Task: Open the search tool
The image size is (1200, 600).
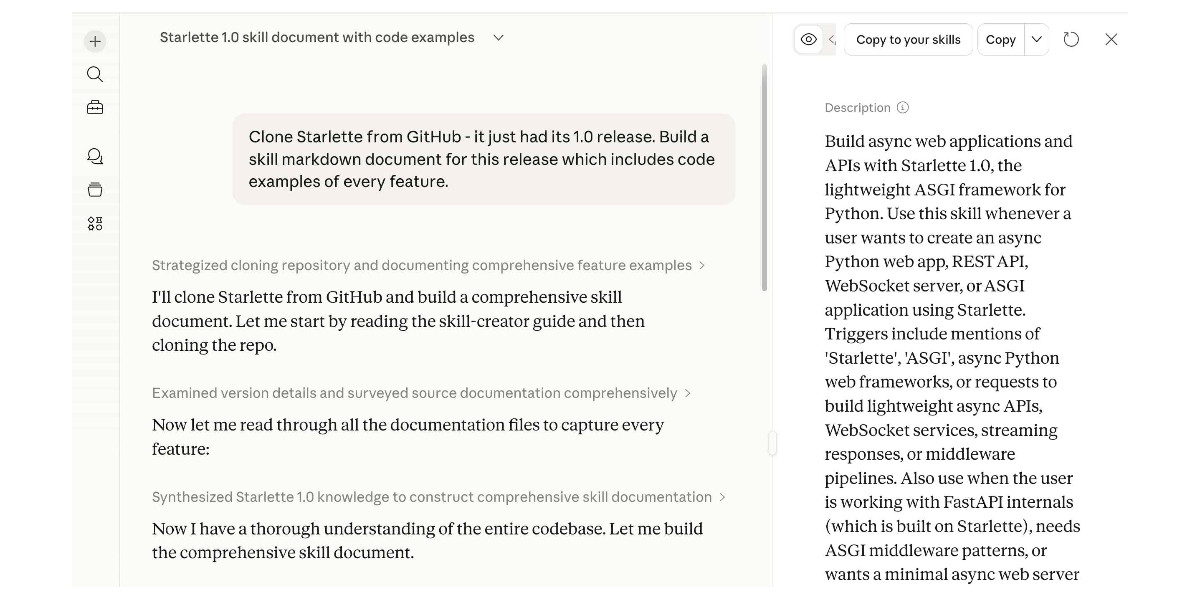Action: 94,74
